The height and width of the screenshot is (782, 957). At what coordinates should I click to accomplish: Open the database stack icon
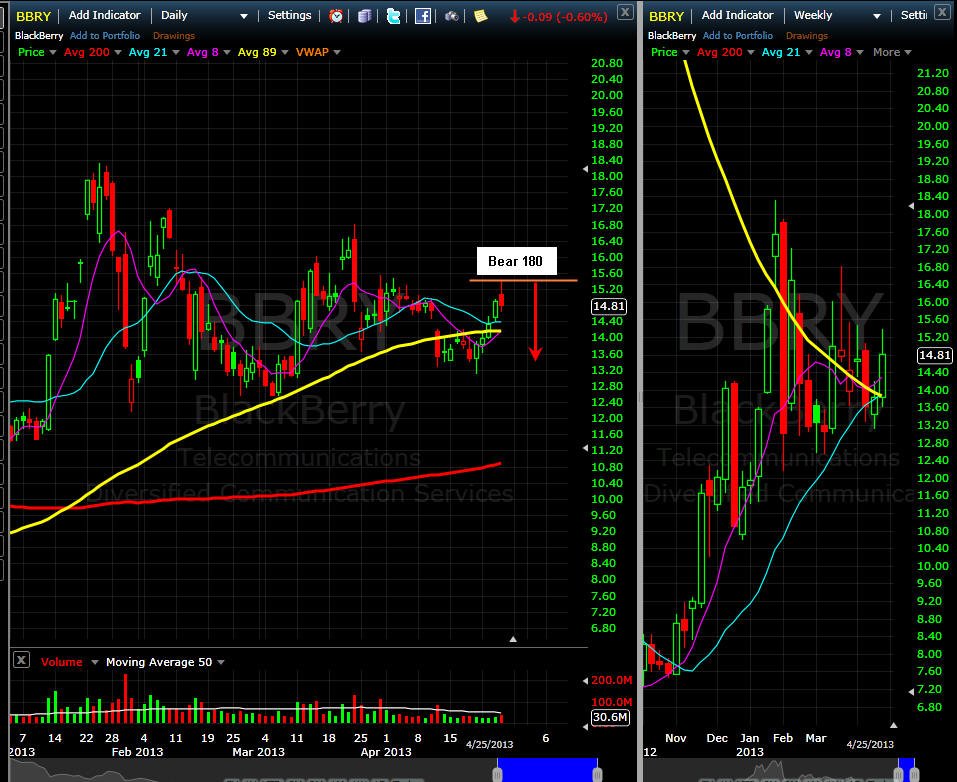point(364,16)
